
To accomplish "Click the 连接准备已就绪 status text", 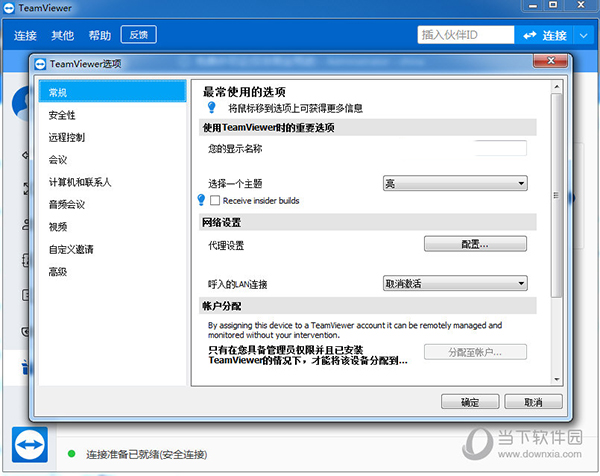I will point(147,454).
